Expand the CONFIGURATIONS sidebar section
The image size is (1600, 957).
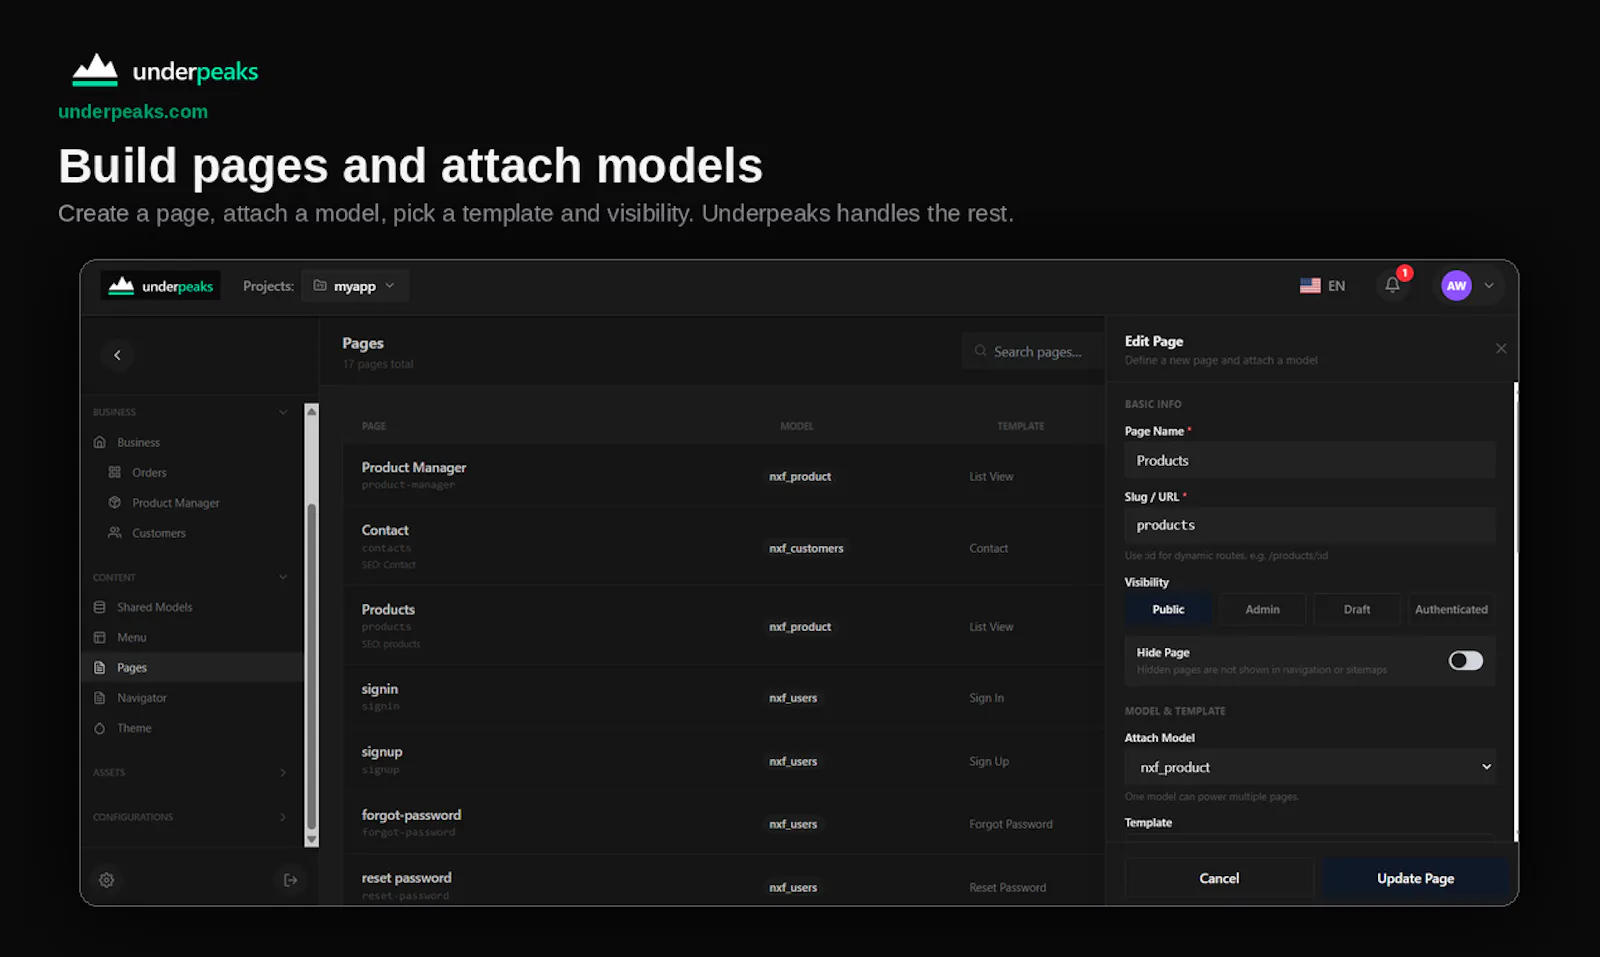pos(283,817)
